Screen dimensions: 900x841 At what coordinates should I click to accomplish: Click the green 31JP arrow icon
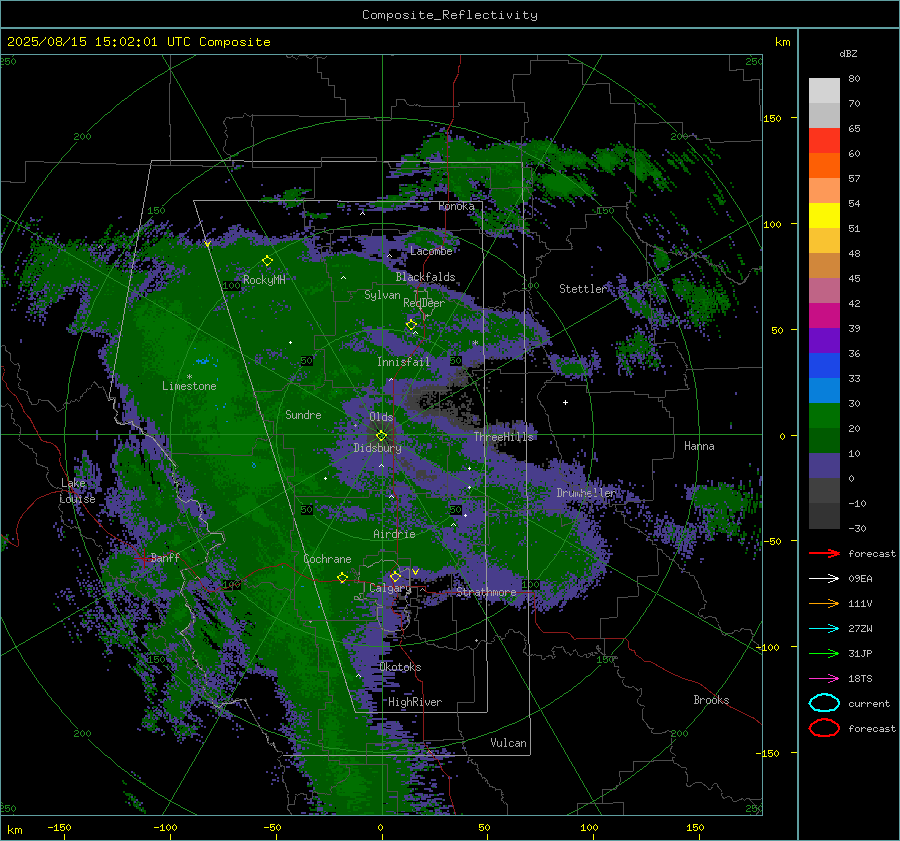tap(824, 653)
